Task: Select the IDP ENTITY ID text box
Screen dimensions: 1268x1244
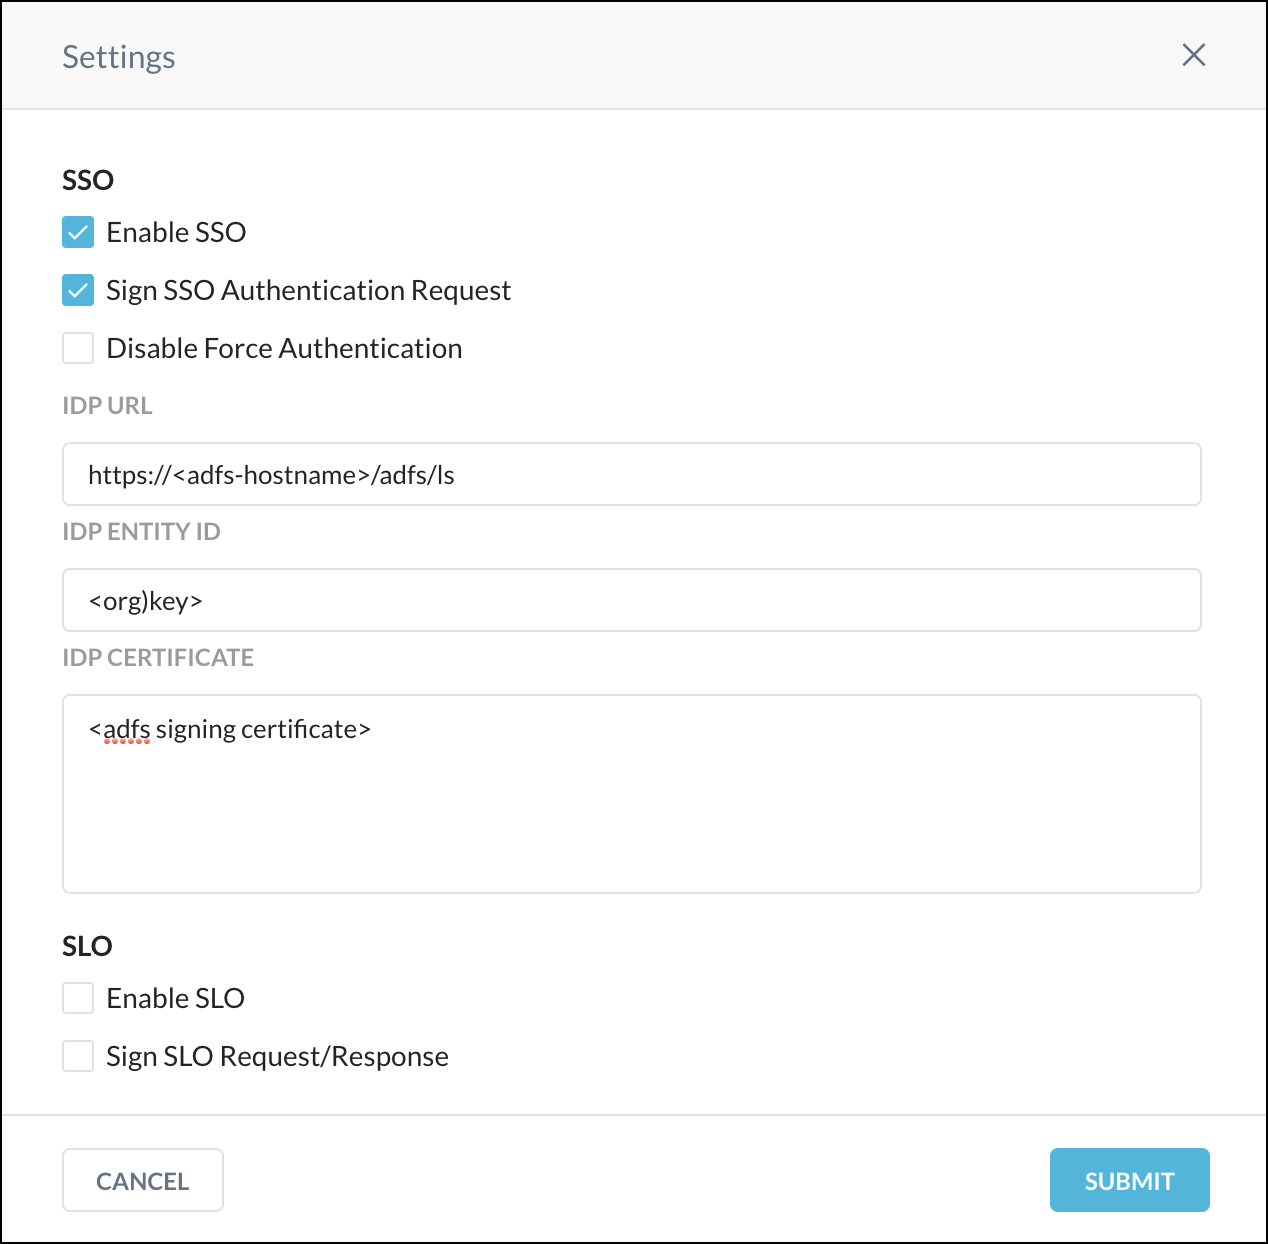Action: (630, 600)
